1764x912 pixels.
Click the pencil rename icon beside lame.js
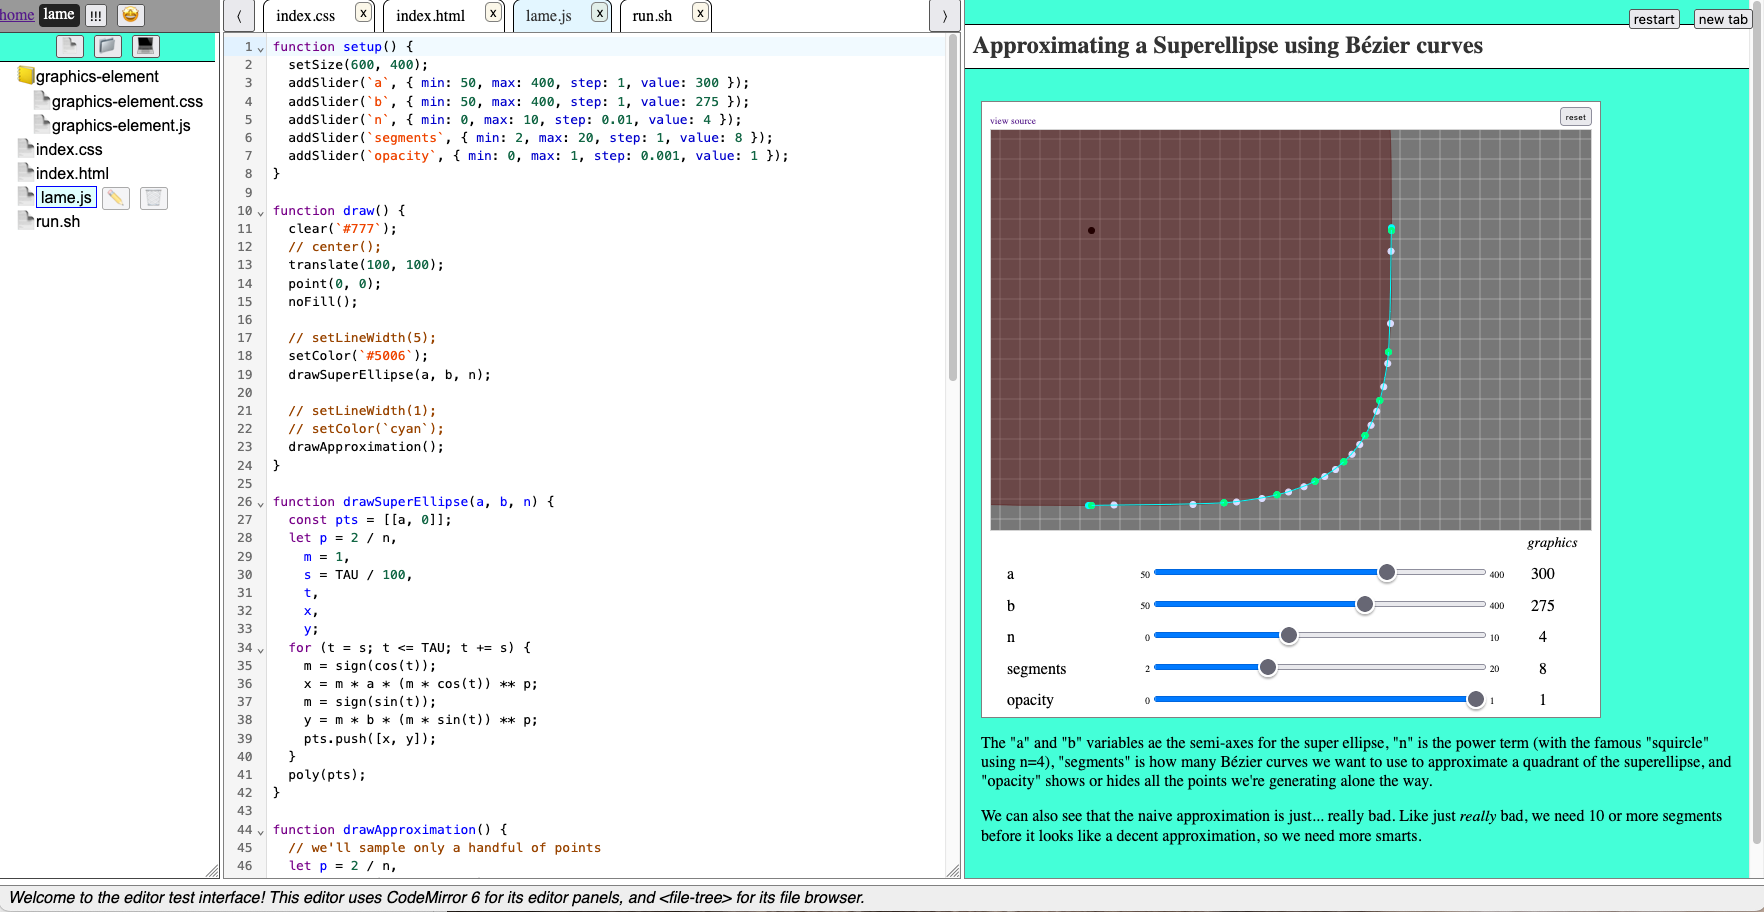tap(116, 198)
